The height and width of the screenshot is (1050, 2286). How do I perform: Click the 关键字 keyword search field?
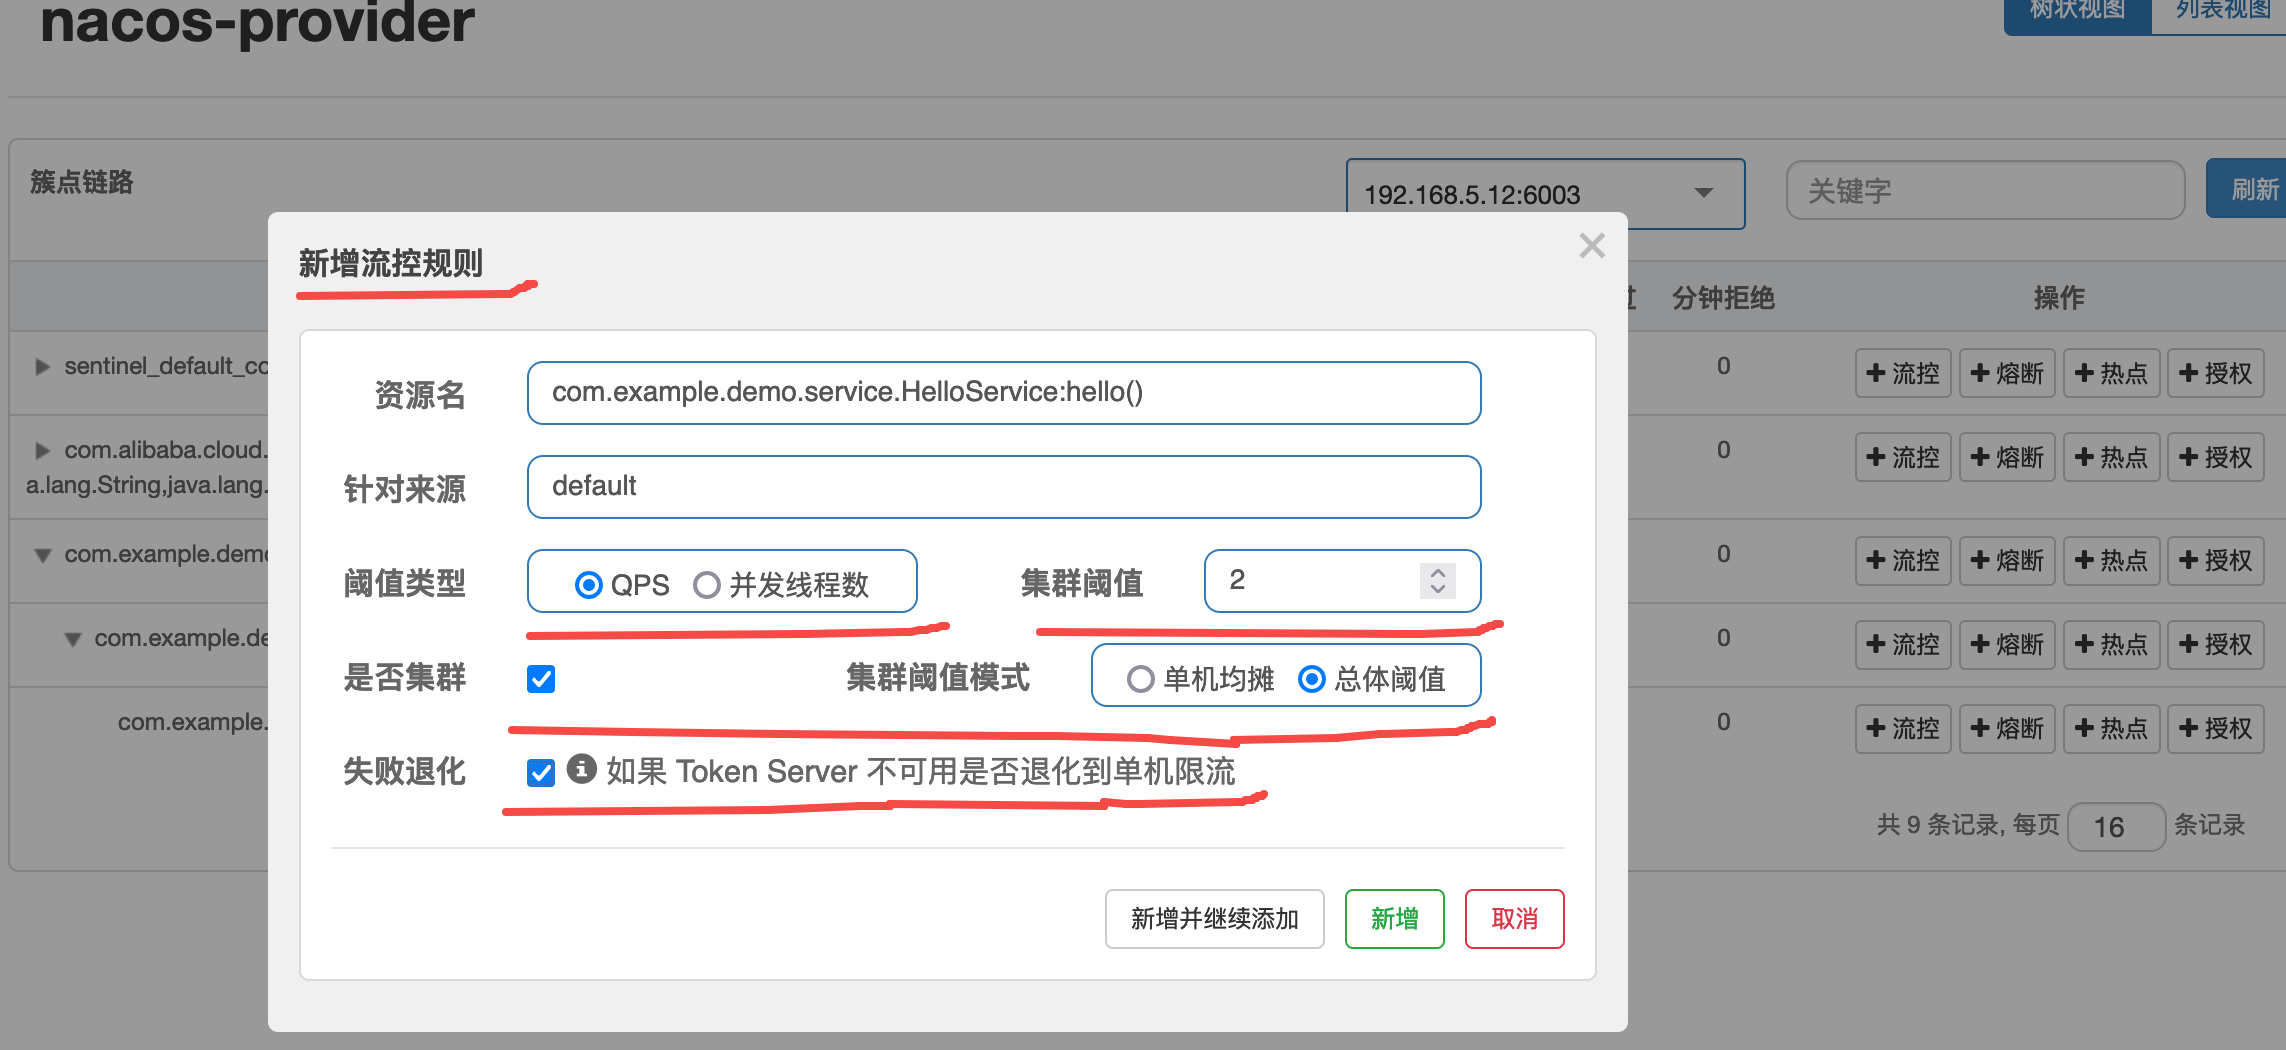tap(1985, 192)
